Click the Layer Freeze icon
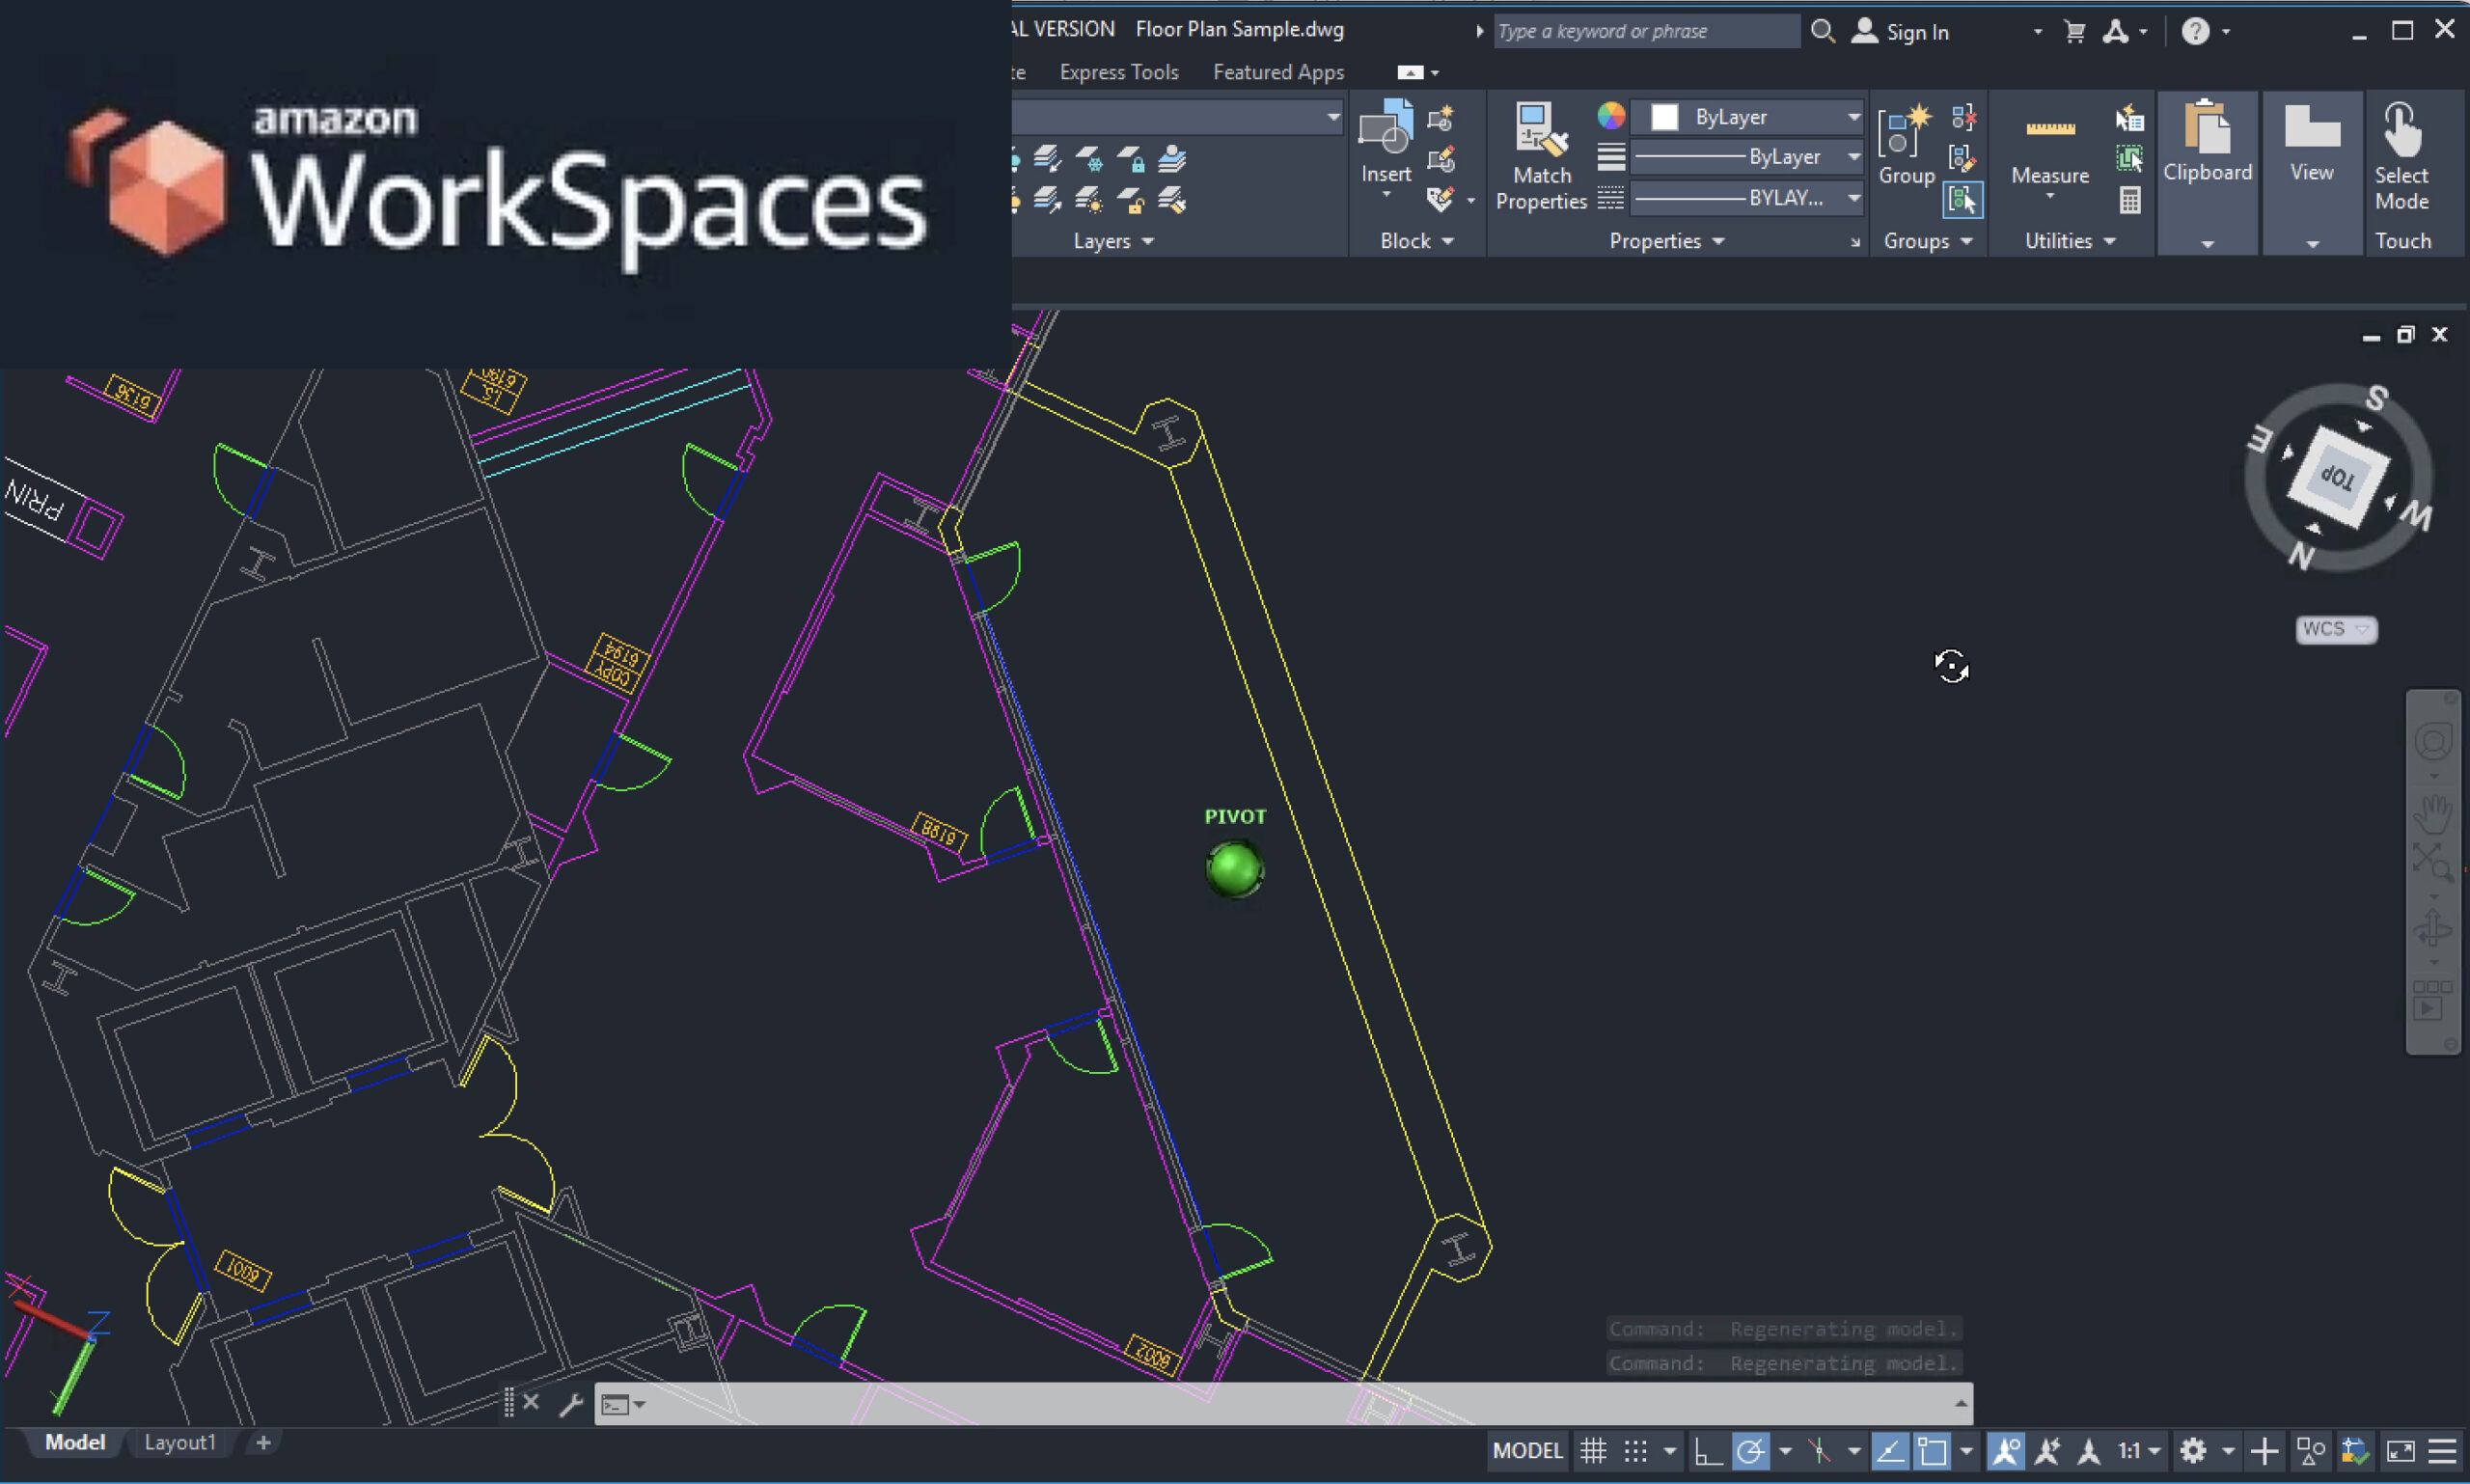2470x1484 pixels. 1089,159
